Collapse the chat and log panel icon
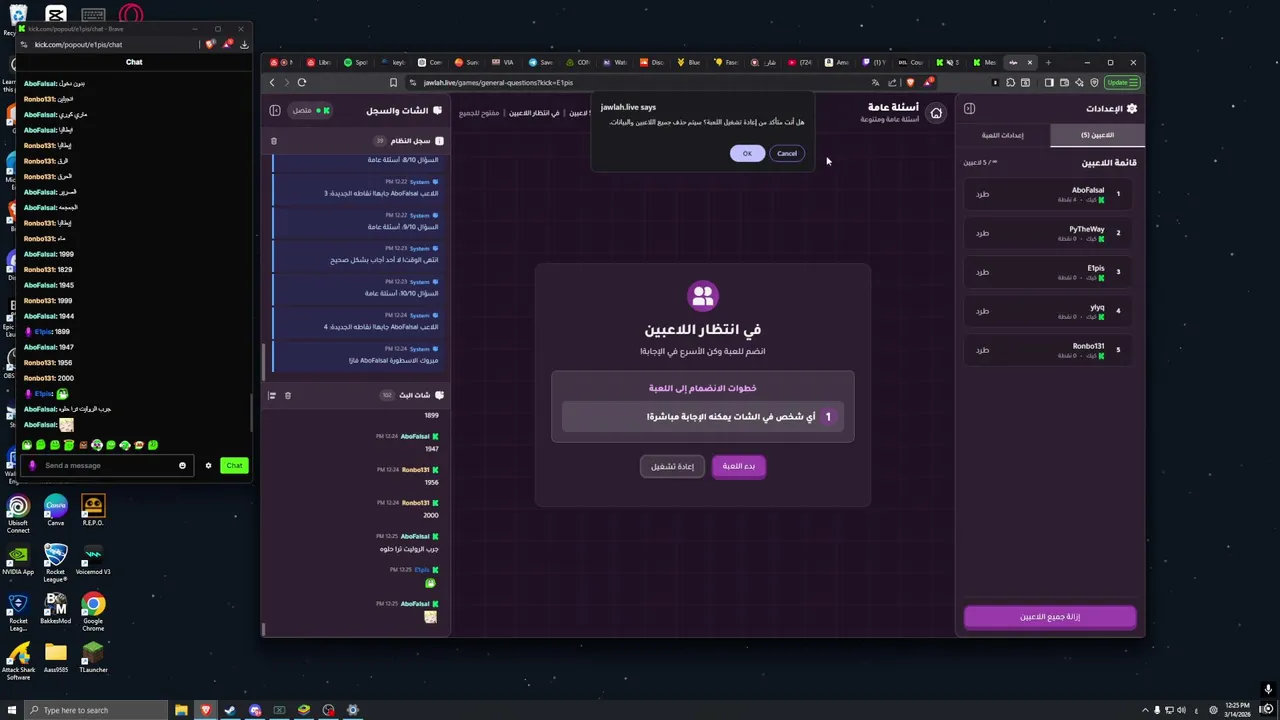 point(275,110)
